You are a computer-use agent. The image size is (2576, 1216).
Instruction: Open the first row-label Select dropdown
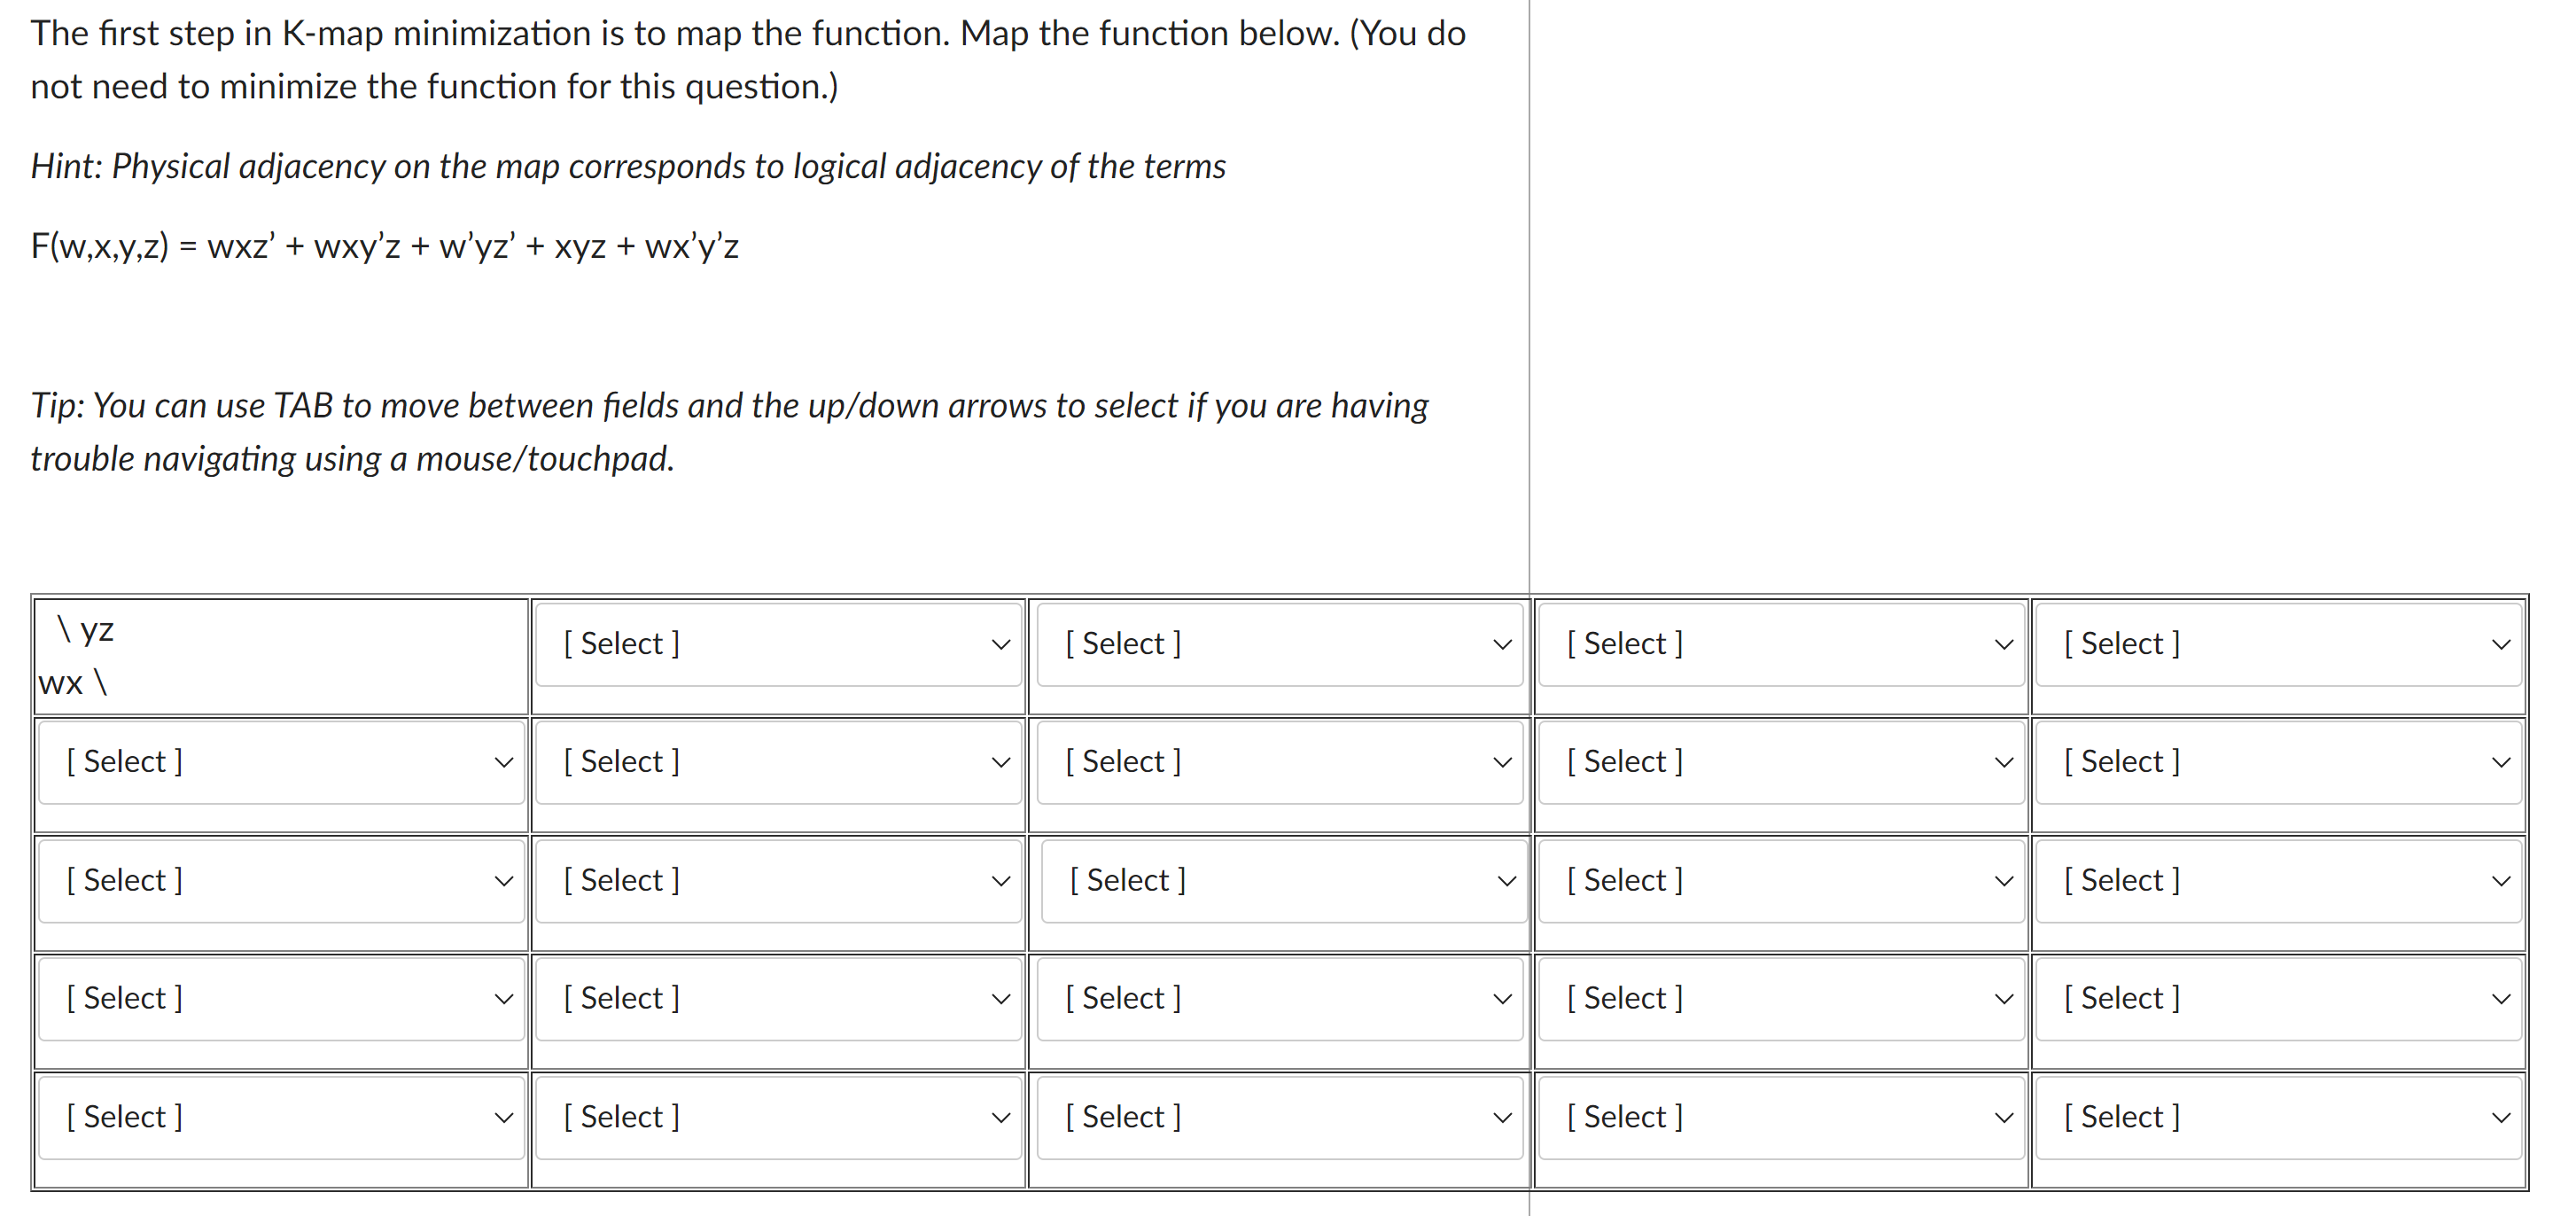(280, 762)
